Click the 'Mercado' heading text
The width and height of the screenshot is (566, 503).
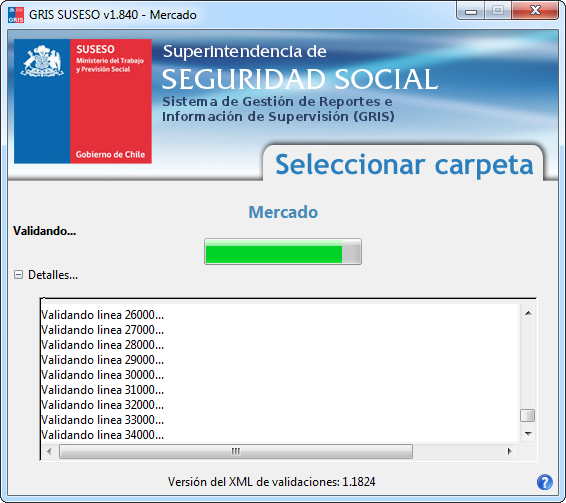pyautogui.click(x=283, y=212)
